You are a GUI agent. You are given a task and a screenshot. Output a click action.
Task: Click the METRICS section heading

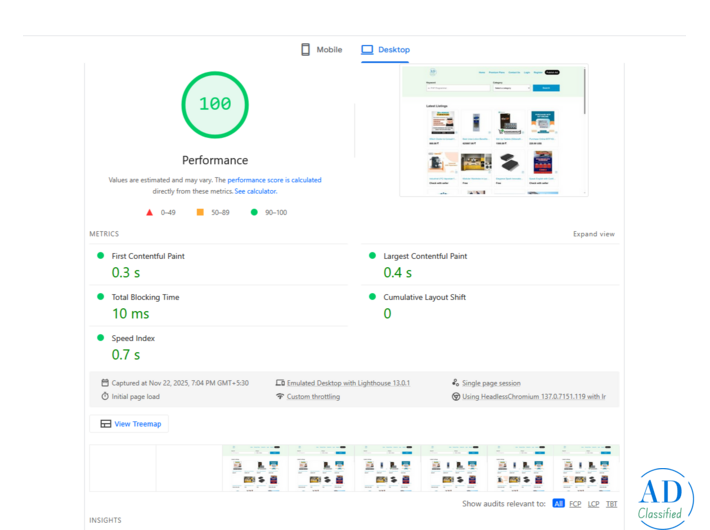click(x=104, y=234)
